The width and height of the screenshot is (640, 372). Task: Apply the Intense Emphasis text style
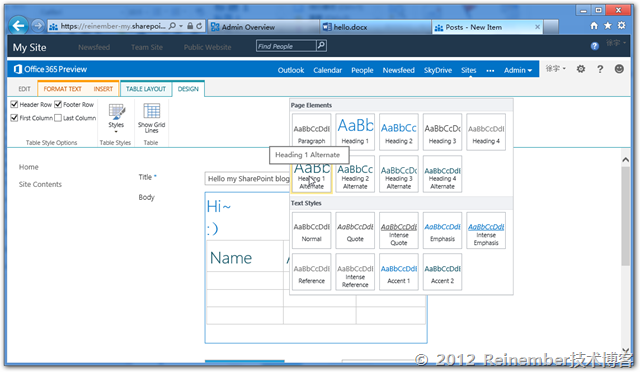[486, 230]
